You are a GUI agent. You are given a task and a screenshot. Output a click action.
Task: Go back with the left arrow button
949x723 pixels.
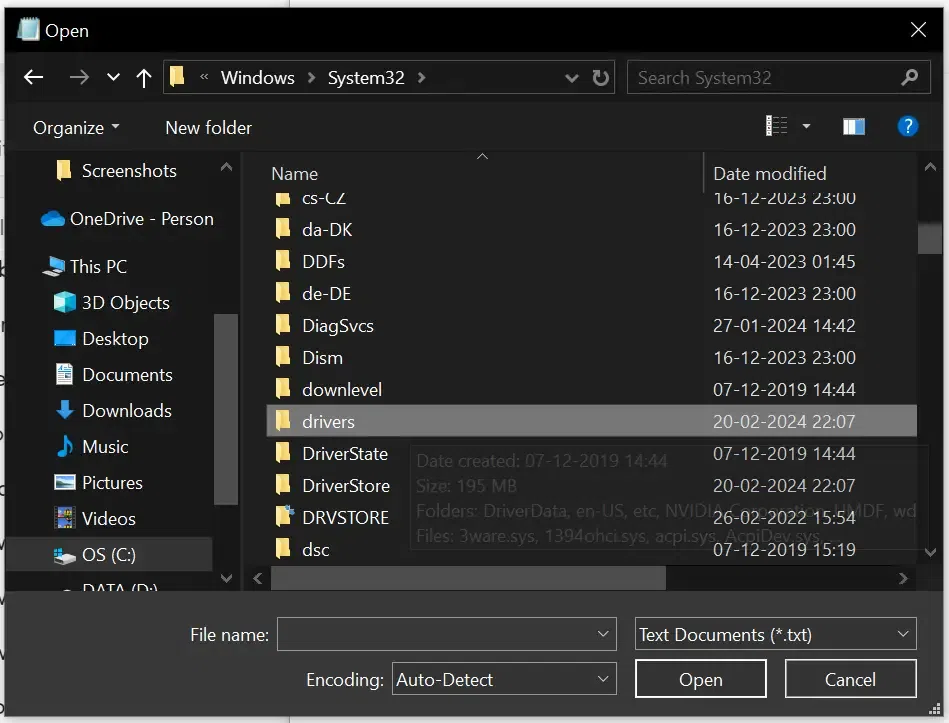click(x=33, y=77)
